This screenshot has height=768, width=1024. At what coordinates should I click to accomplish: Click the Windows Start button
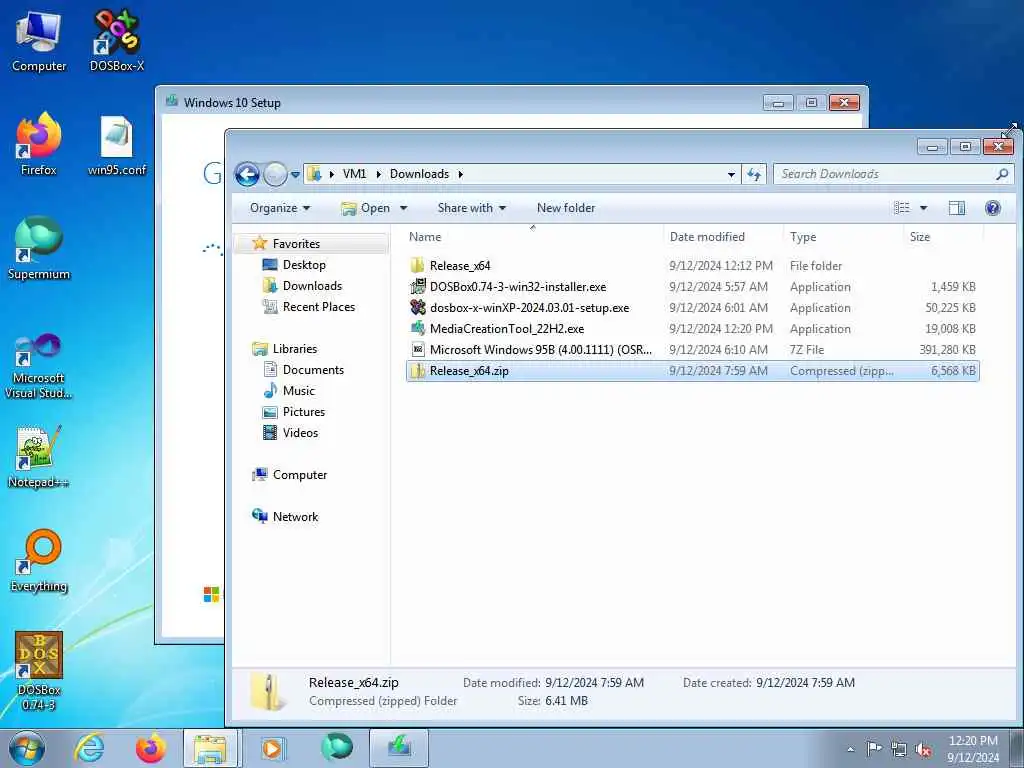tap(27, 748)
